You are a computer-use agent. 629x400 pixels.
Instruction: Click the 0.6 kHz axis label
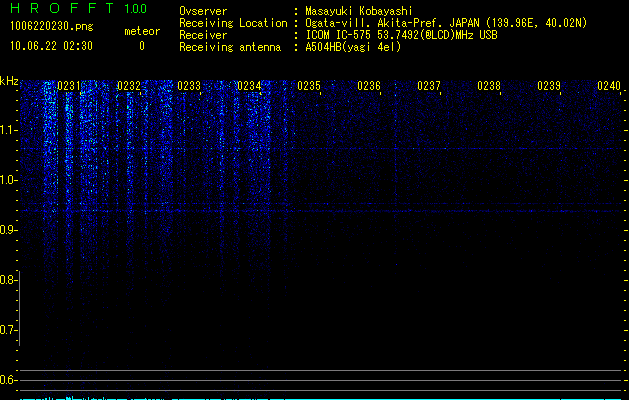tap(9, 380)
